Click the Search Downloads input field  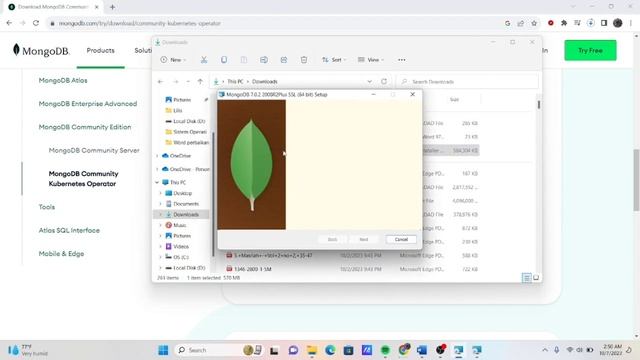pos(467,82)
